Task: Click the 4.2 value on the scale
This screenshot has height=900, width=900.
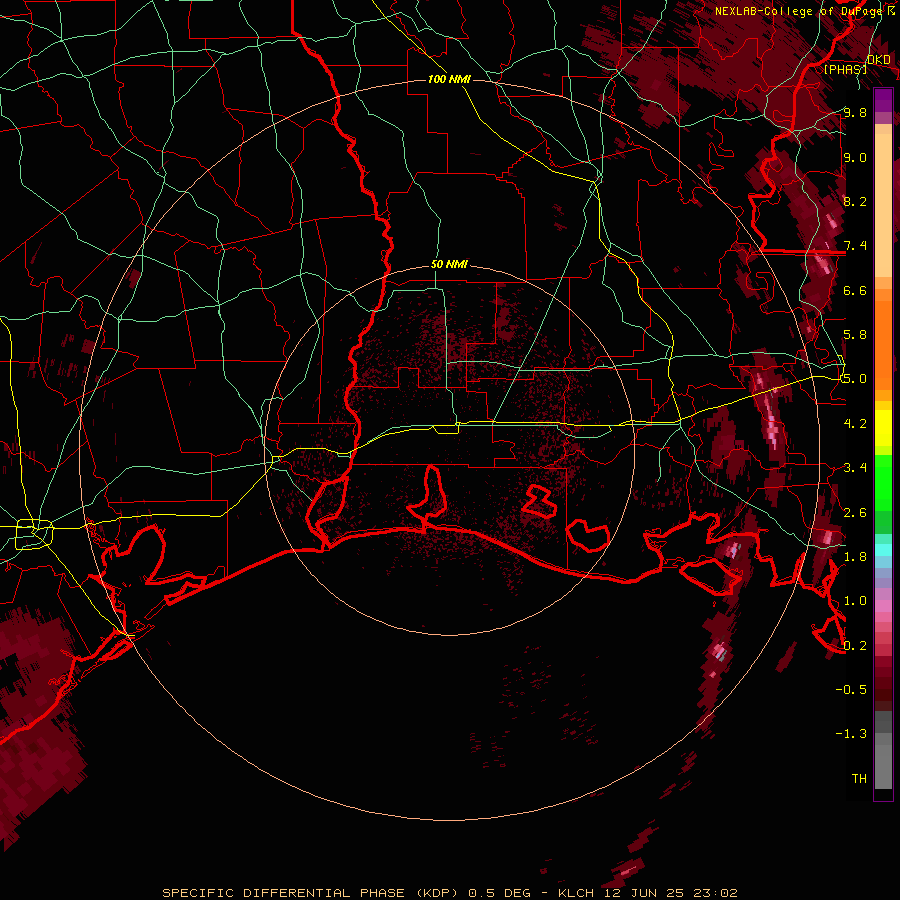Action: pos(855,424)
